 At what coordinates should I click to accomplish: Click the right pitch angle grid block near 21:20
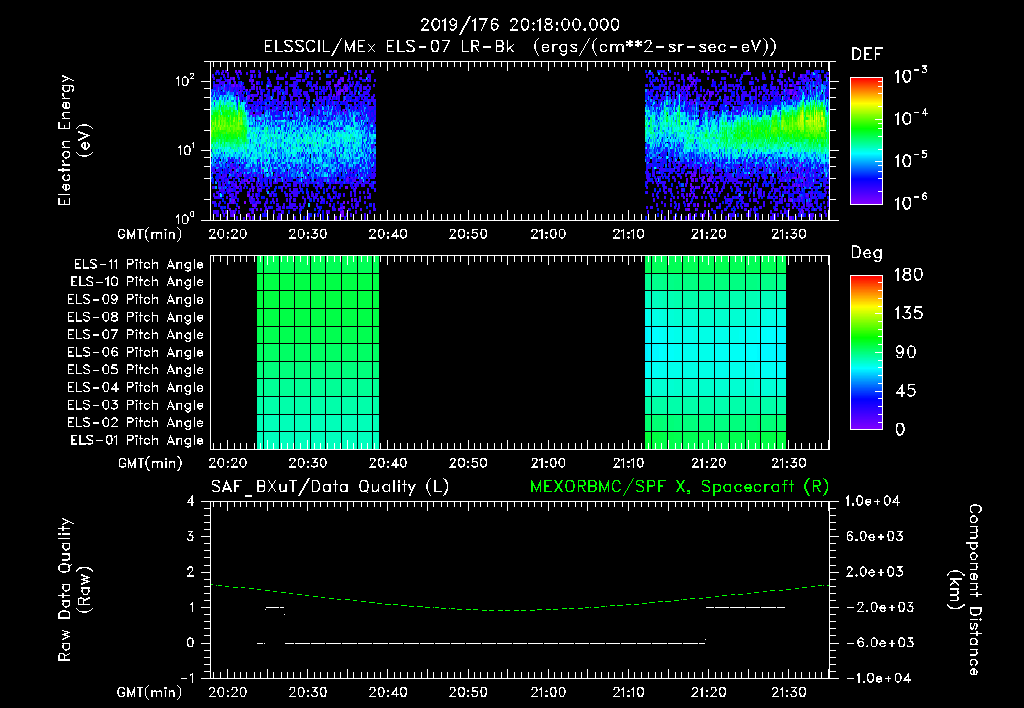(715, 352)
